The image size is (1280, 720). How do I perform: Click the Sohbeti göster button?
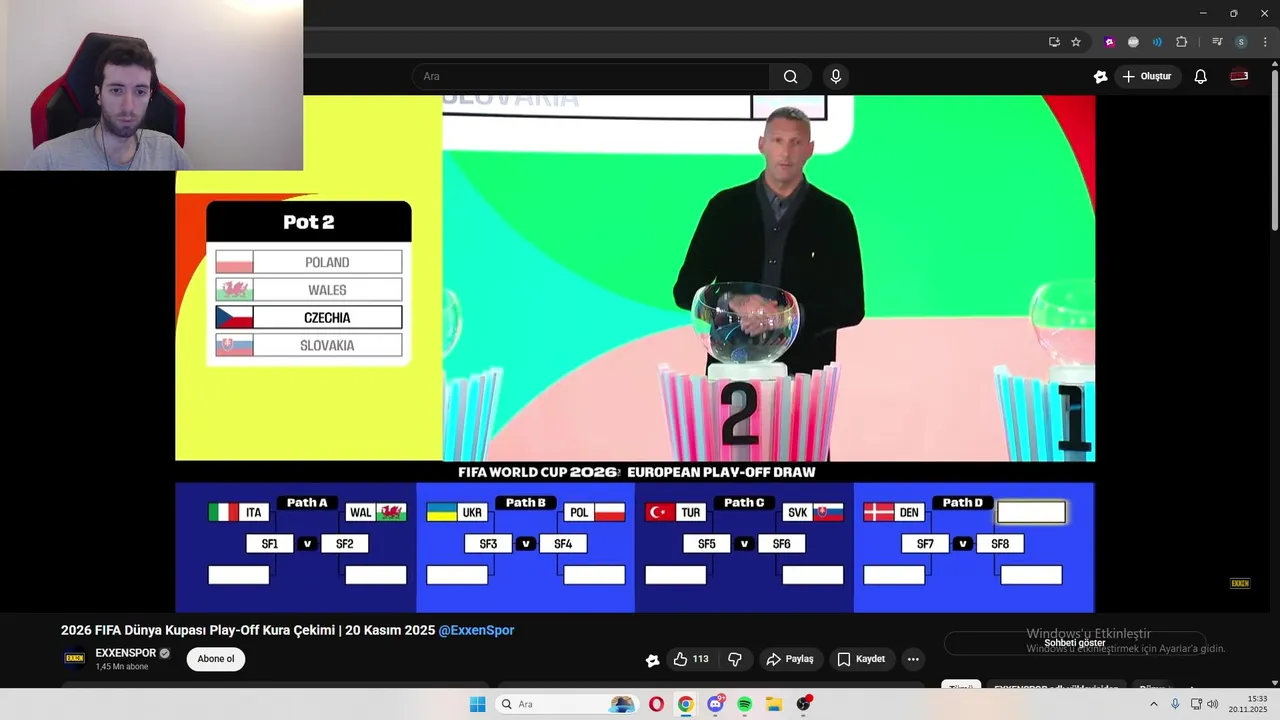1075,643
